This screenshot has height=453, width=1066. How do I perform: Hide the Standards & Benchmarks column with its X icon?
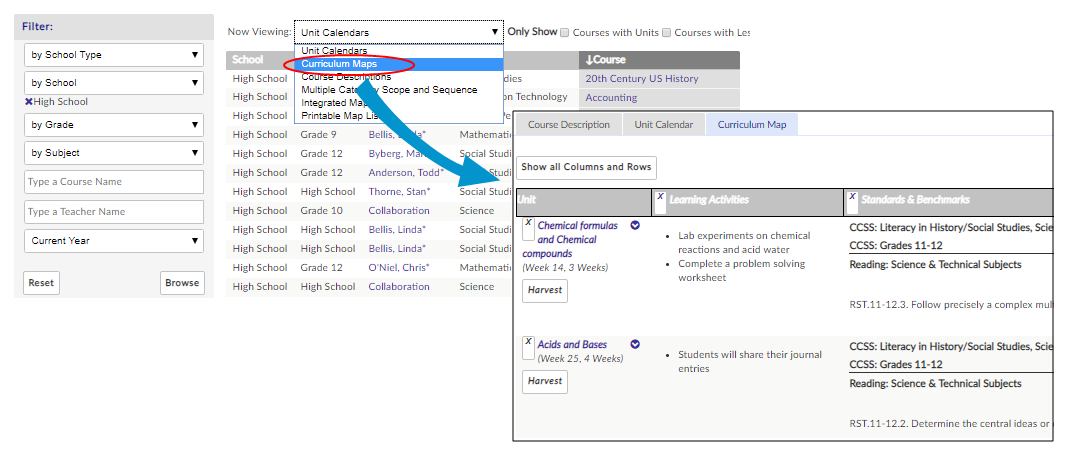[852, 197]
